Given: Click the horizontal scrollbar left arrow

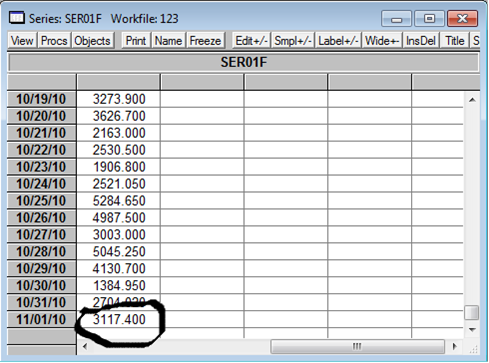Looking at the screenshot, I should (85, 346).
